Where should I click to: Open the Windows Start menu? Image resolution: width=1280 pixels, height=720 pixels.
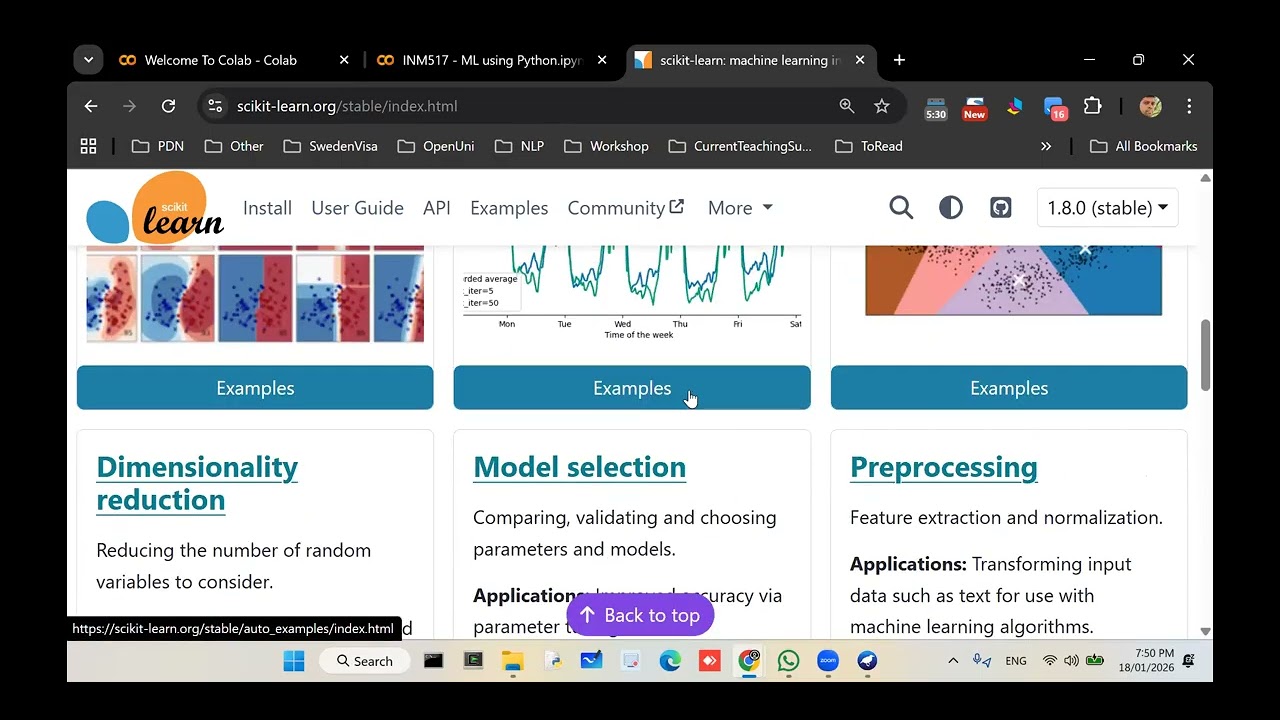tap(294, 661)
